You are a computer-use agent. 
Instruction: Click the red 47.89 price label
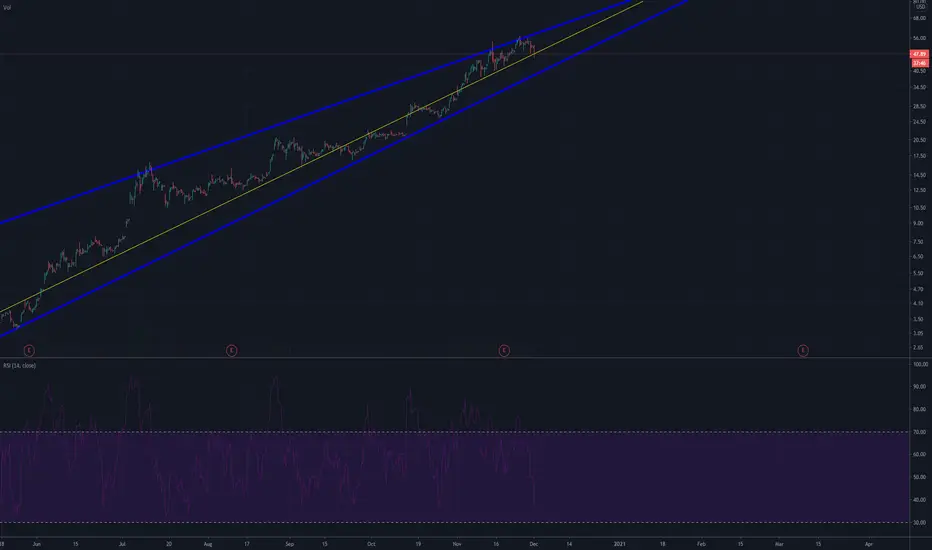(919, 54)
